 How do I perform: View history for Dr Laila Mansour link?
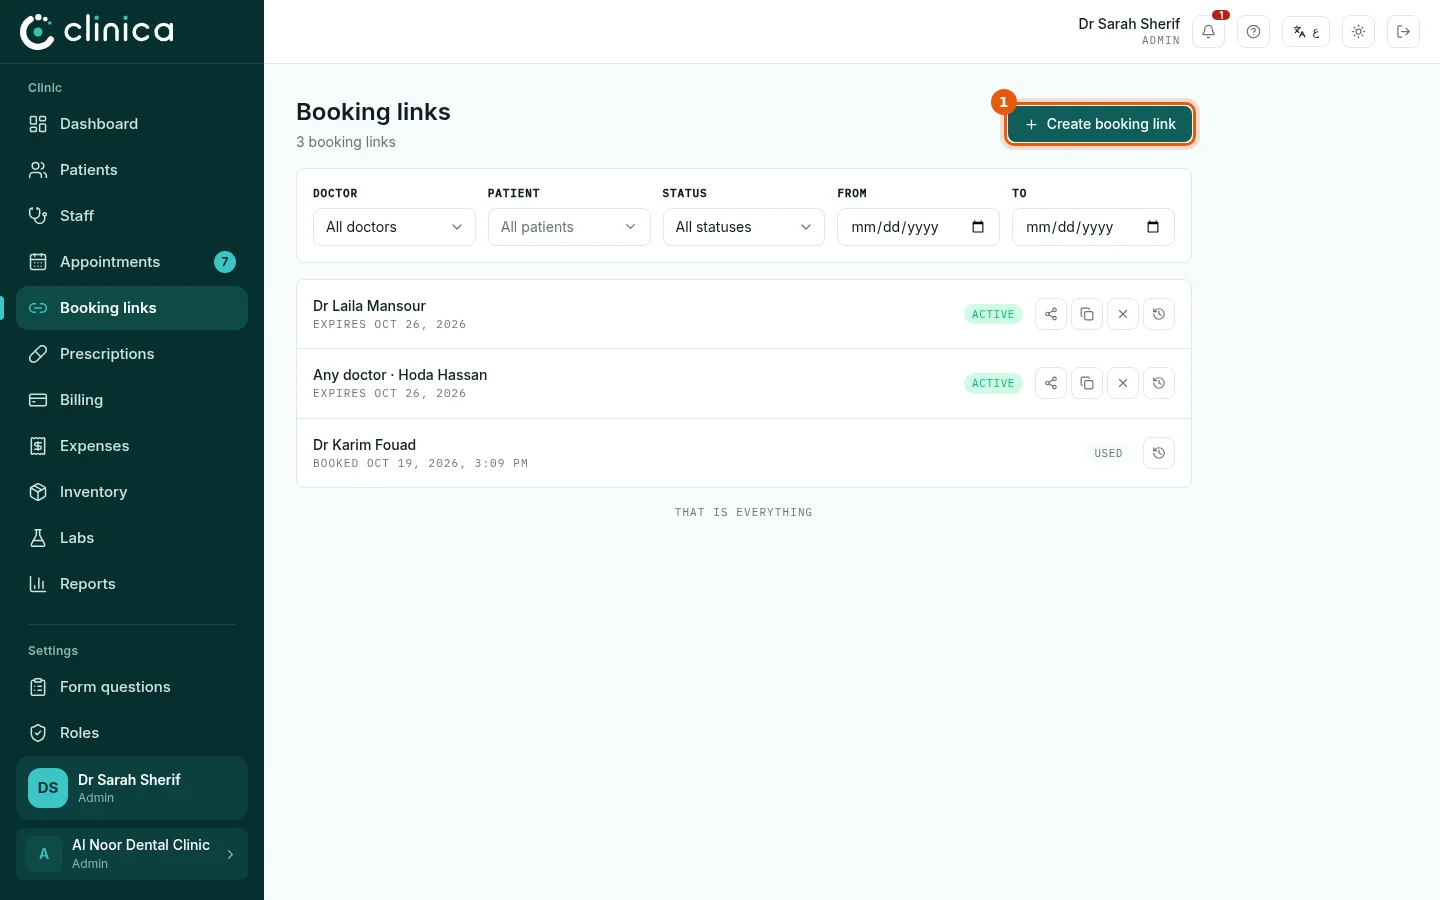1159,314
